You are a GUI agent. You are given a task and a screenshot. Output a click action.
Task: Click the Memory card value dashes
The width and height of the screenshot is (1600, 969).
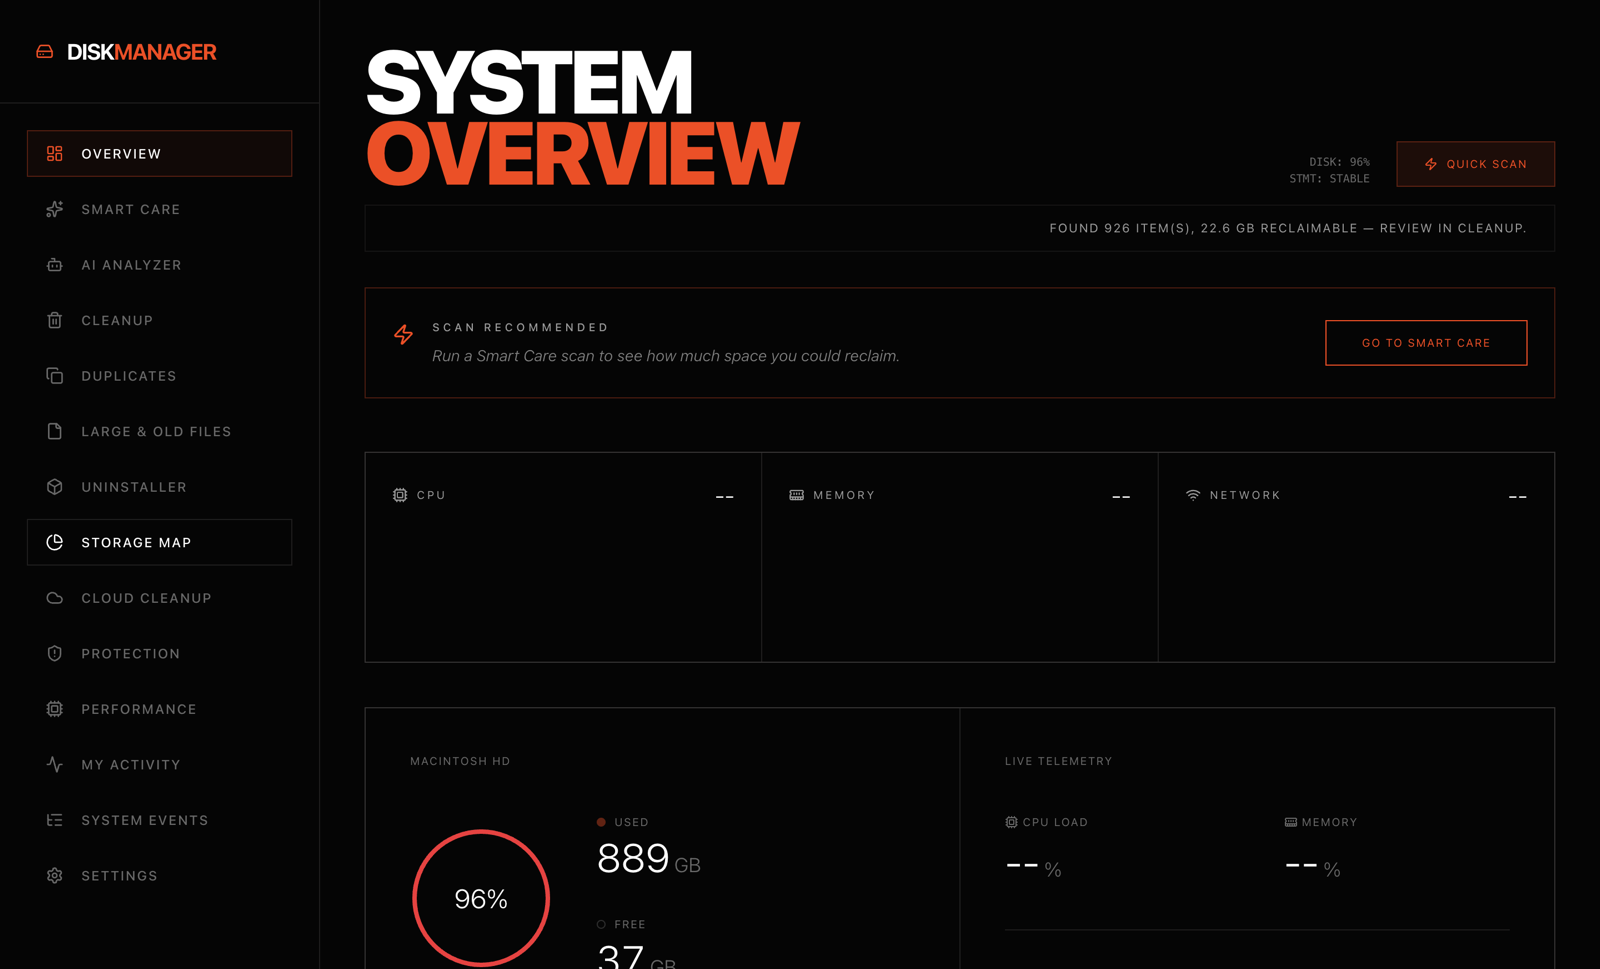(1121, 497)
